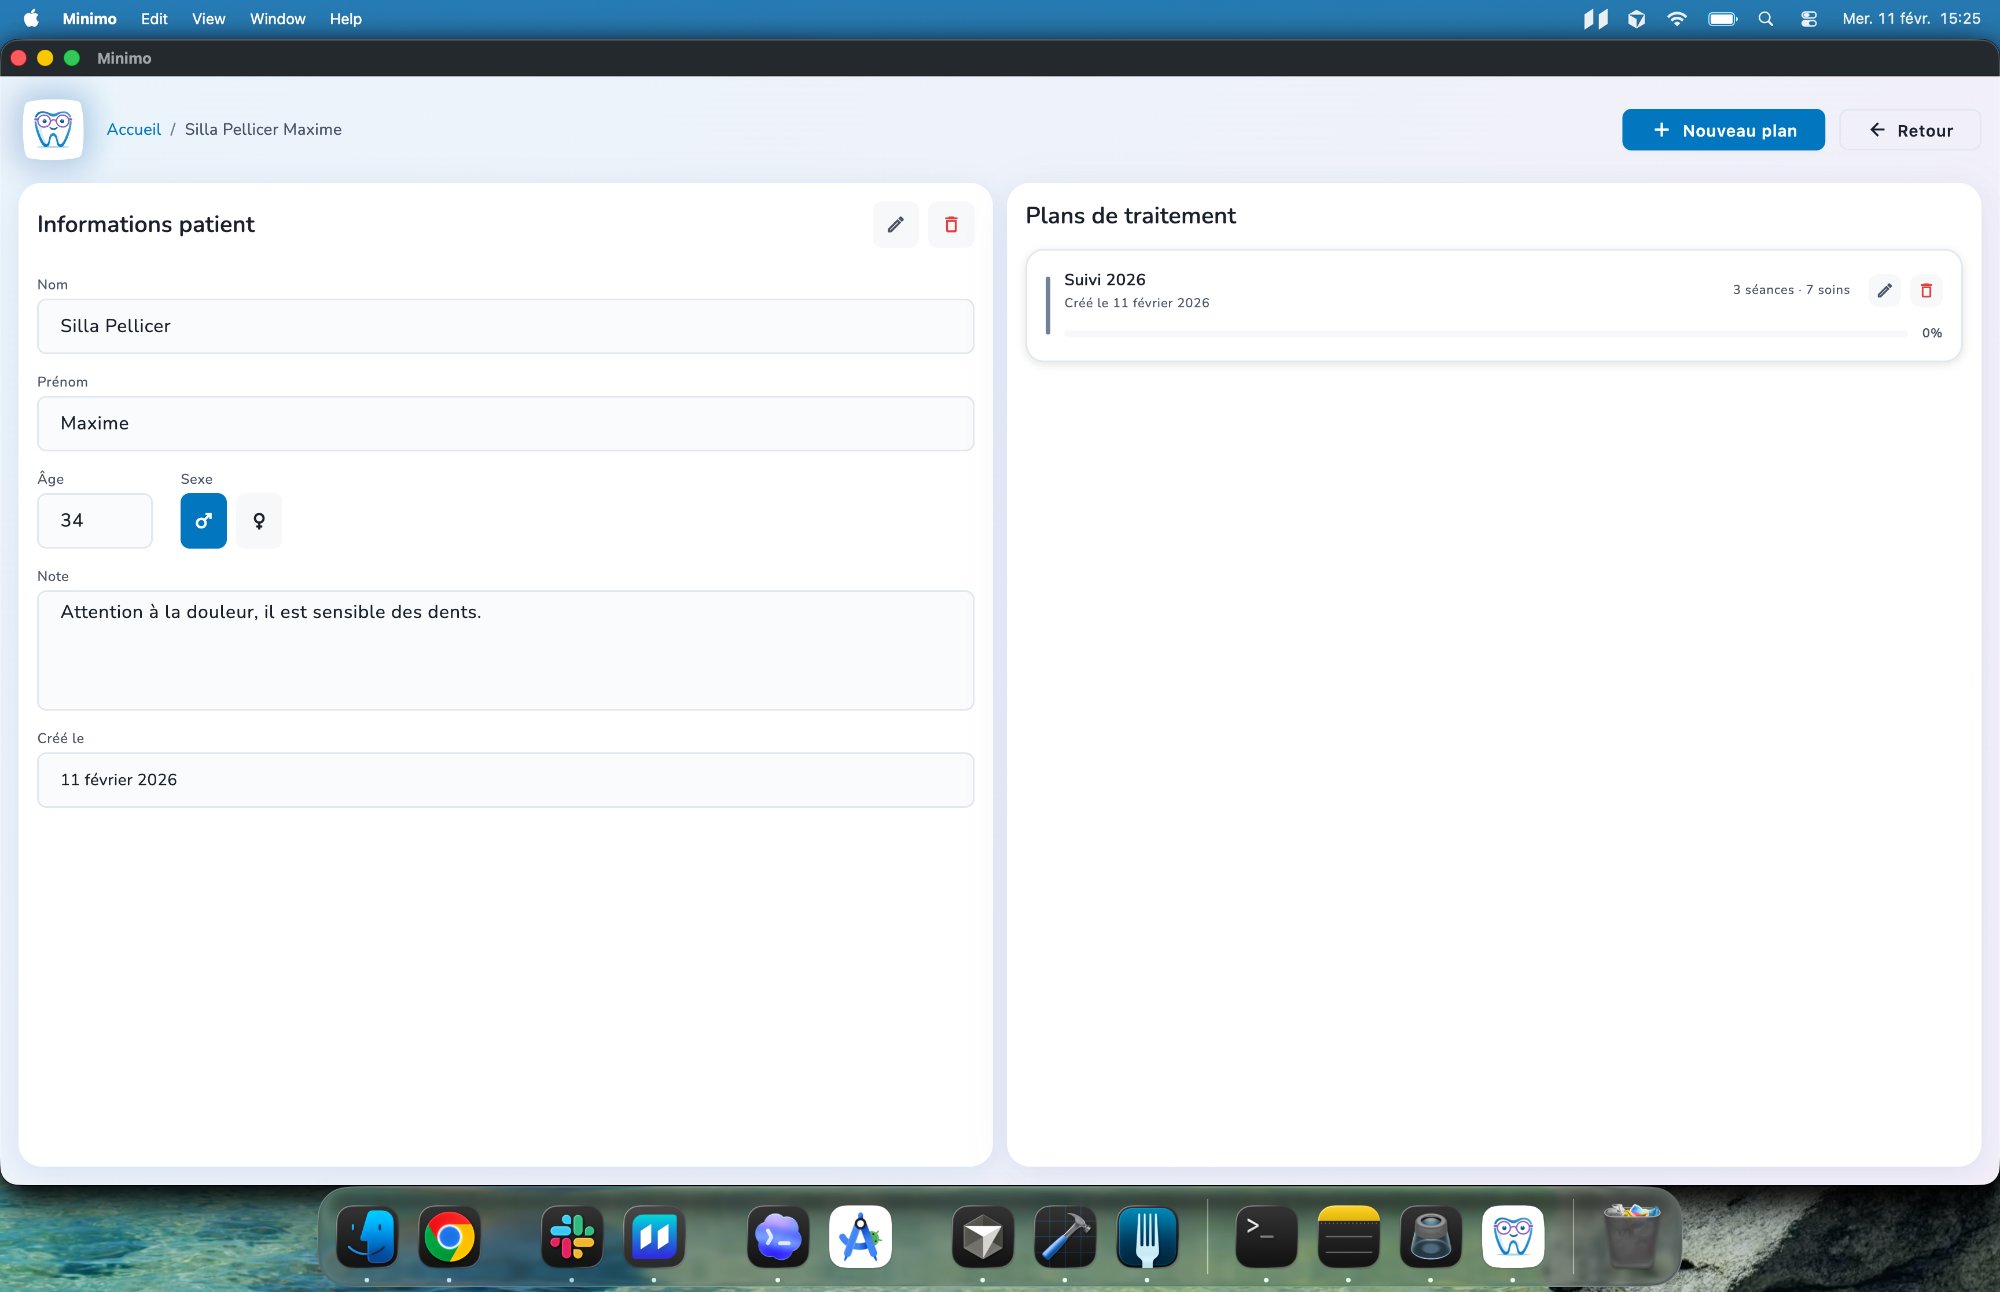This screenshot has height=1292, width=2000.
Task: Select the female sex toggle
Action: coord(259,521)
